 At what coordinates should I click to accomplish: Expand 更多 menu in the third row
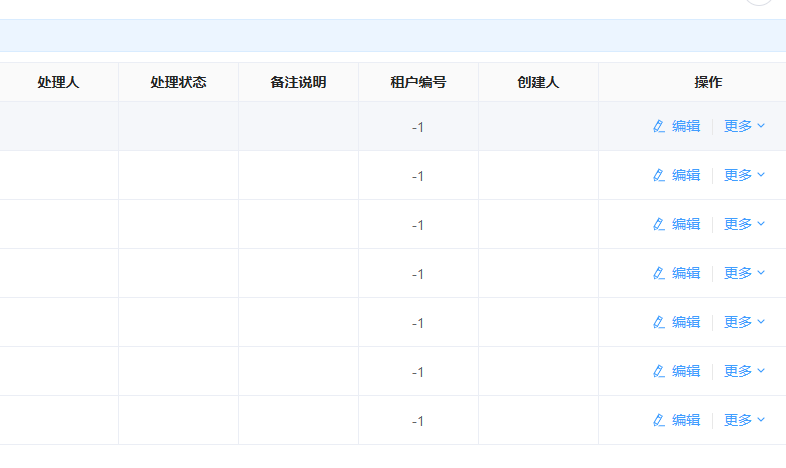[744, 224]
